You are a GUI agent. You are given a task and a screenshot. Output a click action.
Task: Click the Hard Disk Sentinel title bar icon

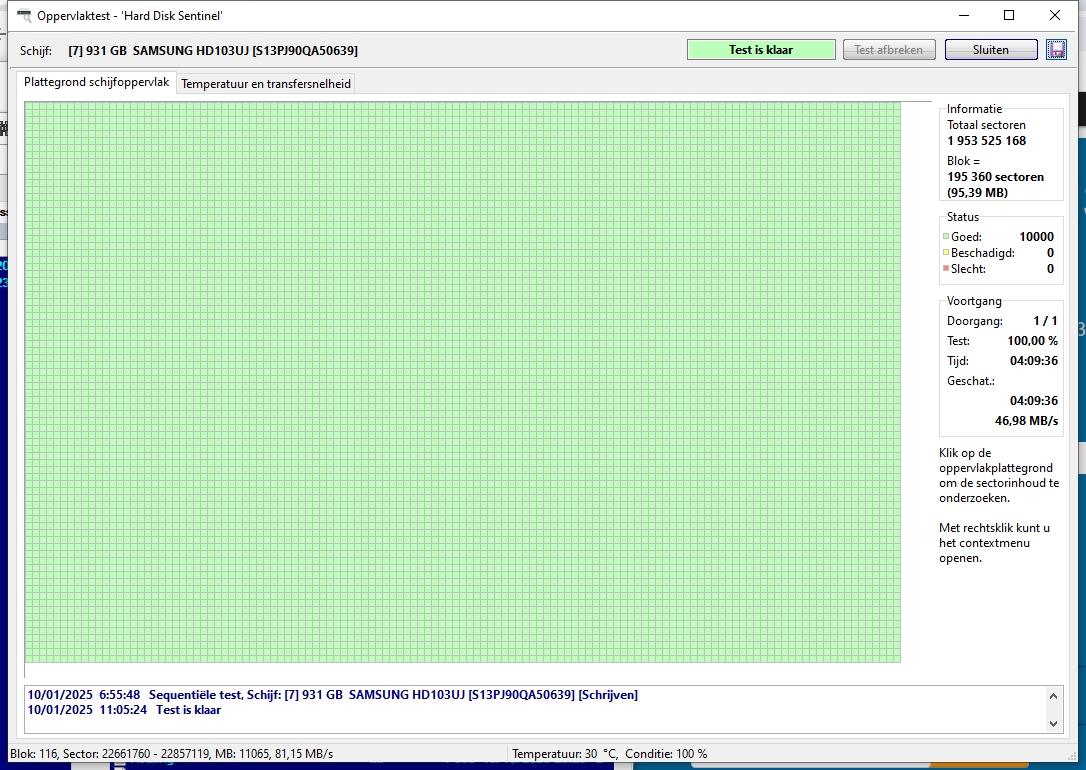24,15
